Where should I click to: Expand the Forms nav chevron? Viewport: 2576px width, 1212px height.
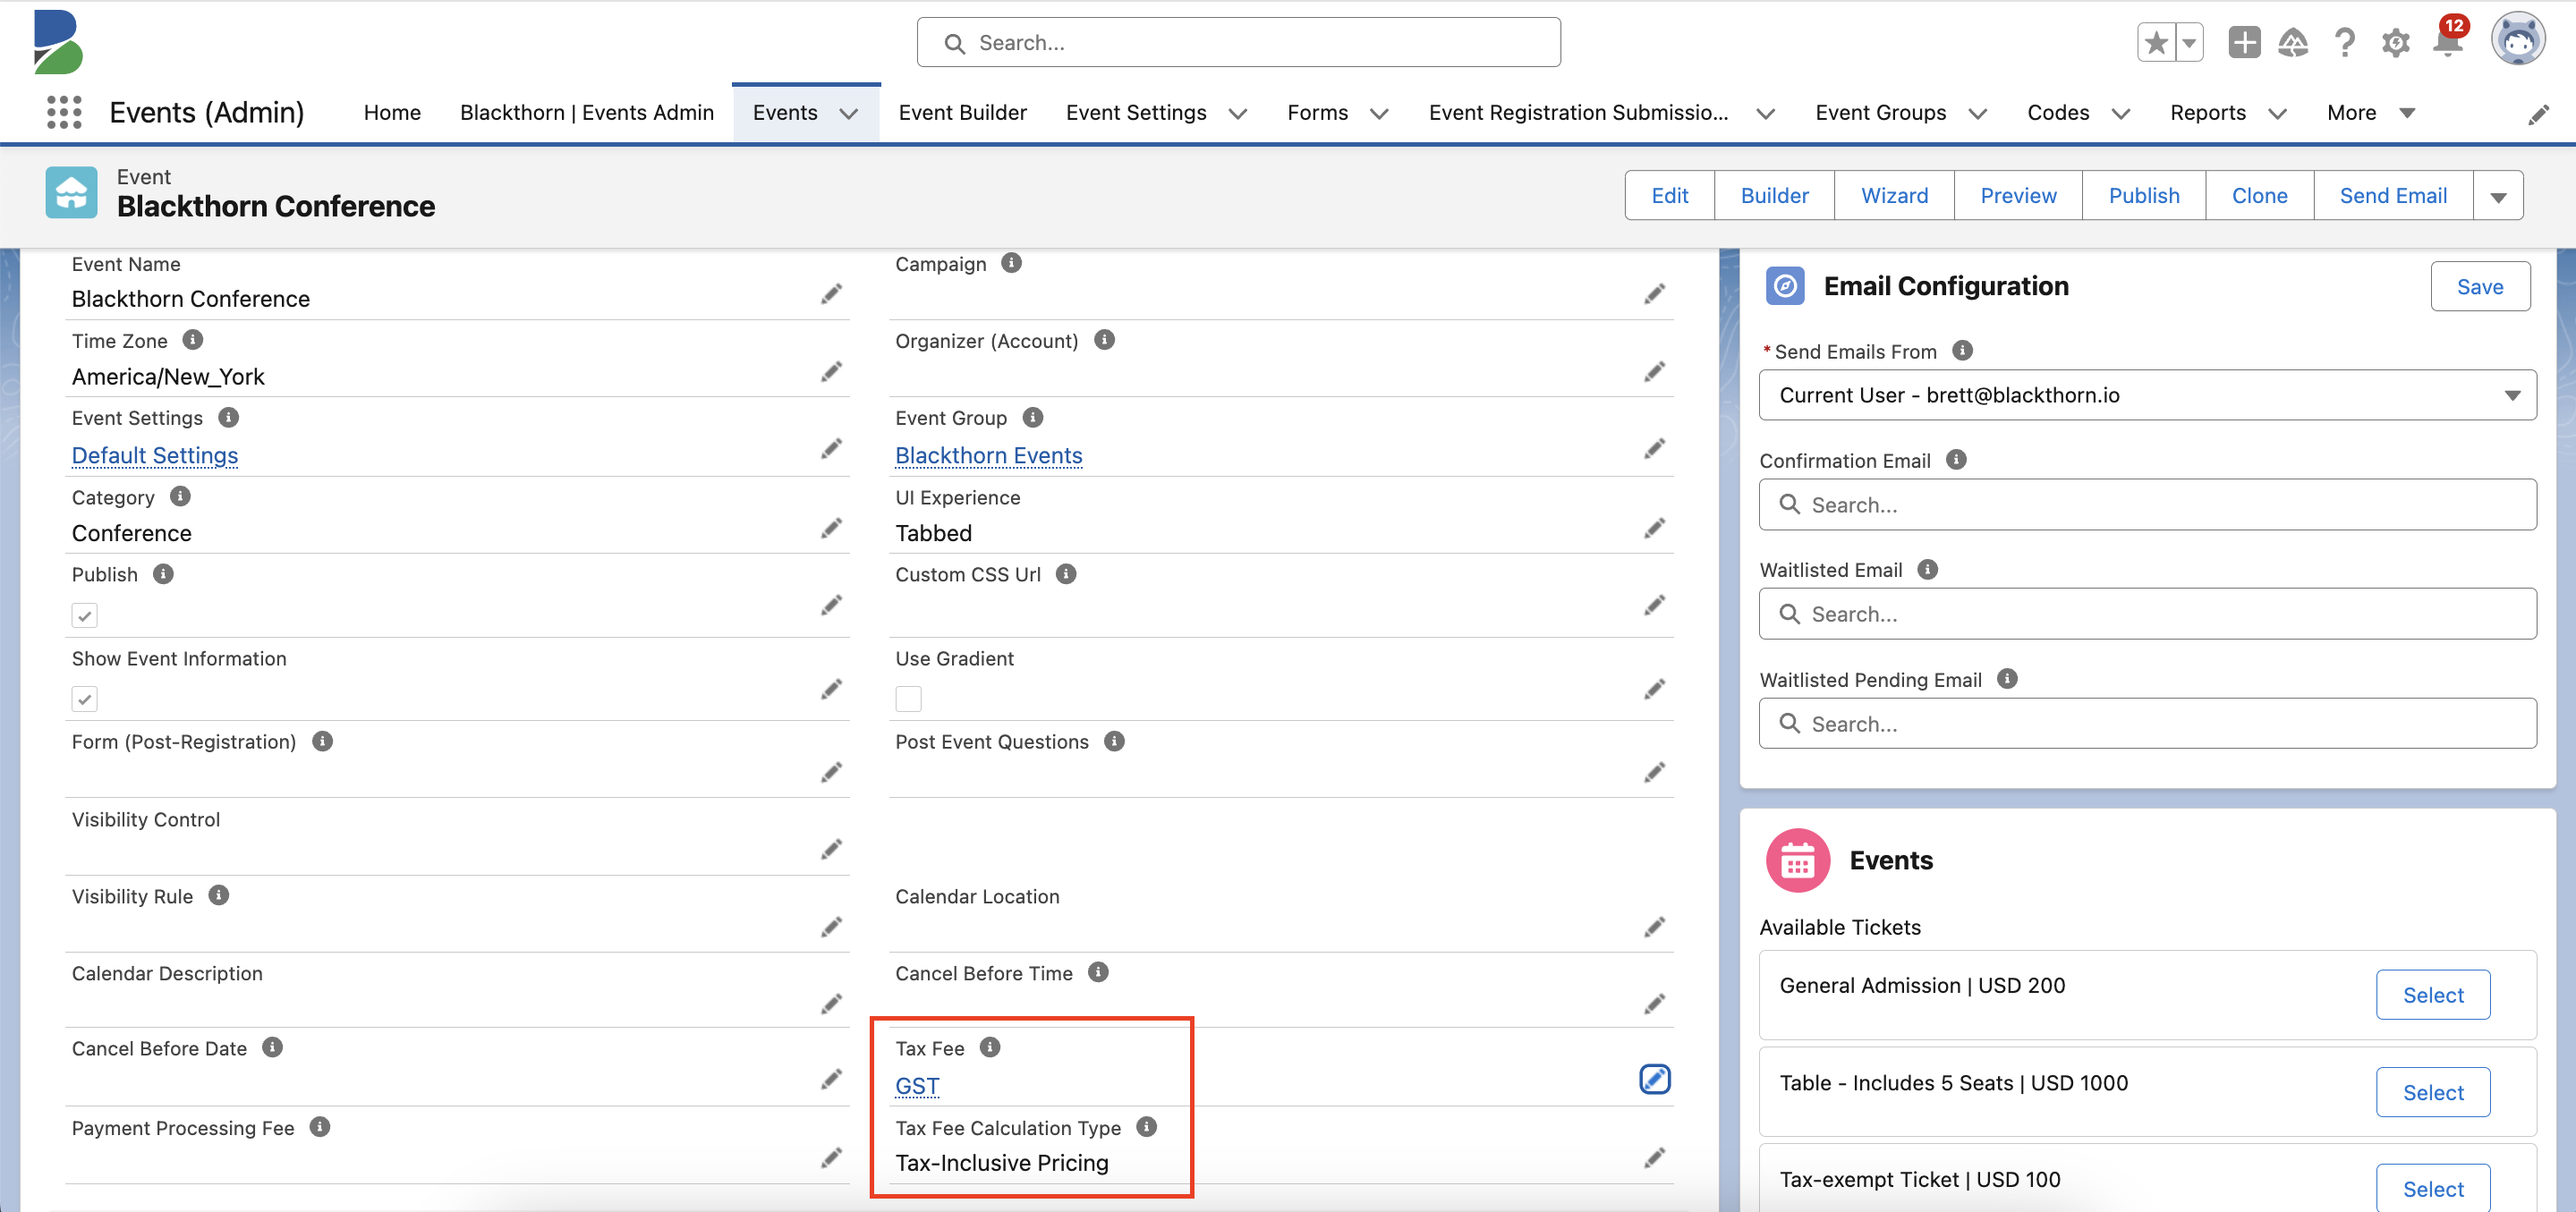1379,114
